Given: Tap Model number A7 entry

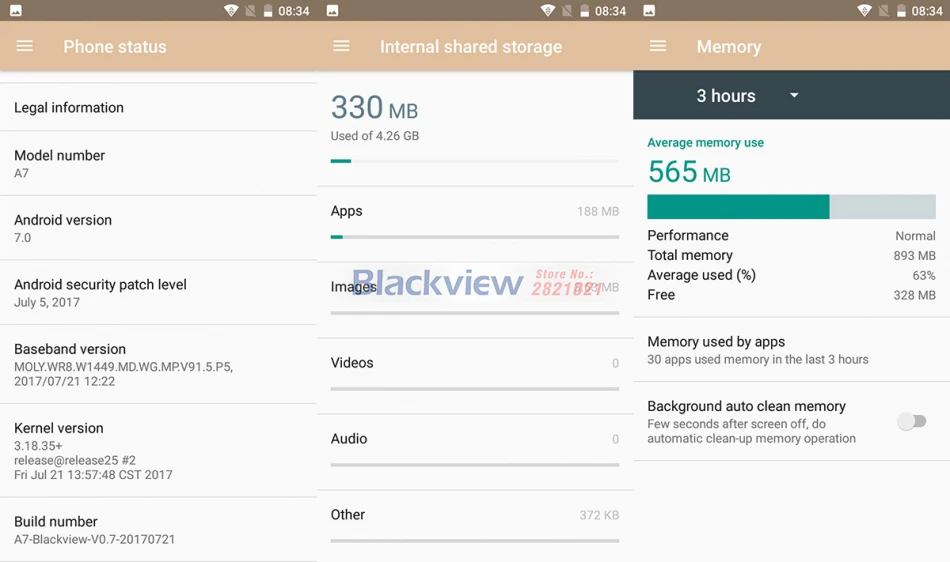Looking at the screenshot, I should 158,164.
